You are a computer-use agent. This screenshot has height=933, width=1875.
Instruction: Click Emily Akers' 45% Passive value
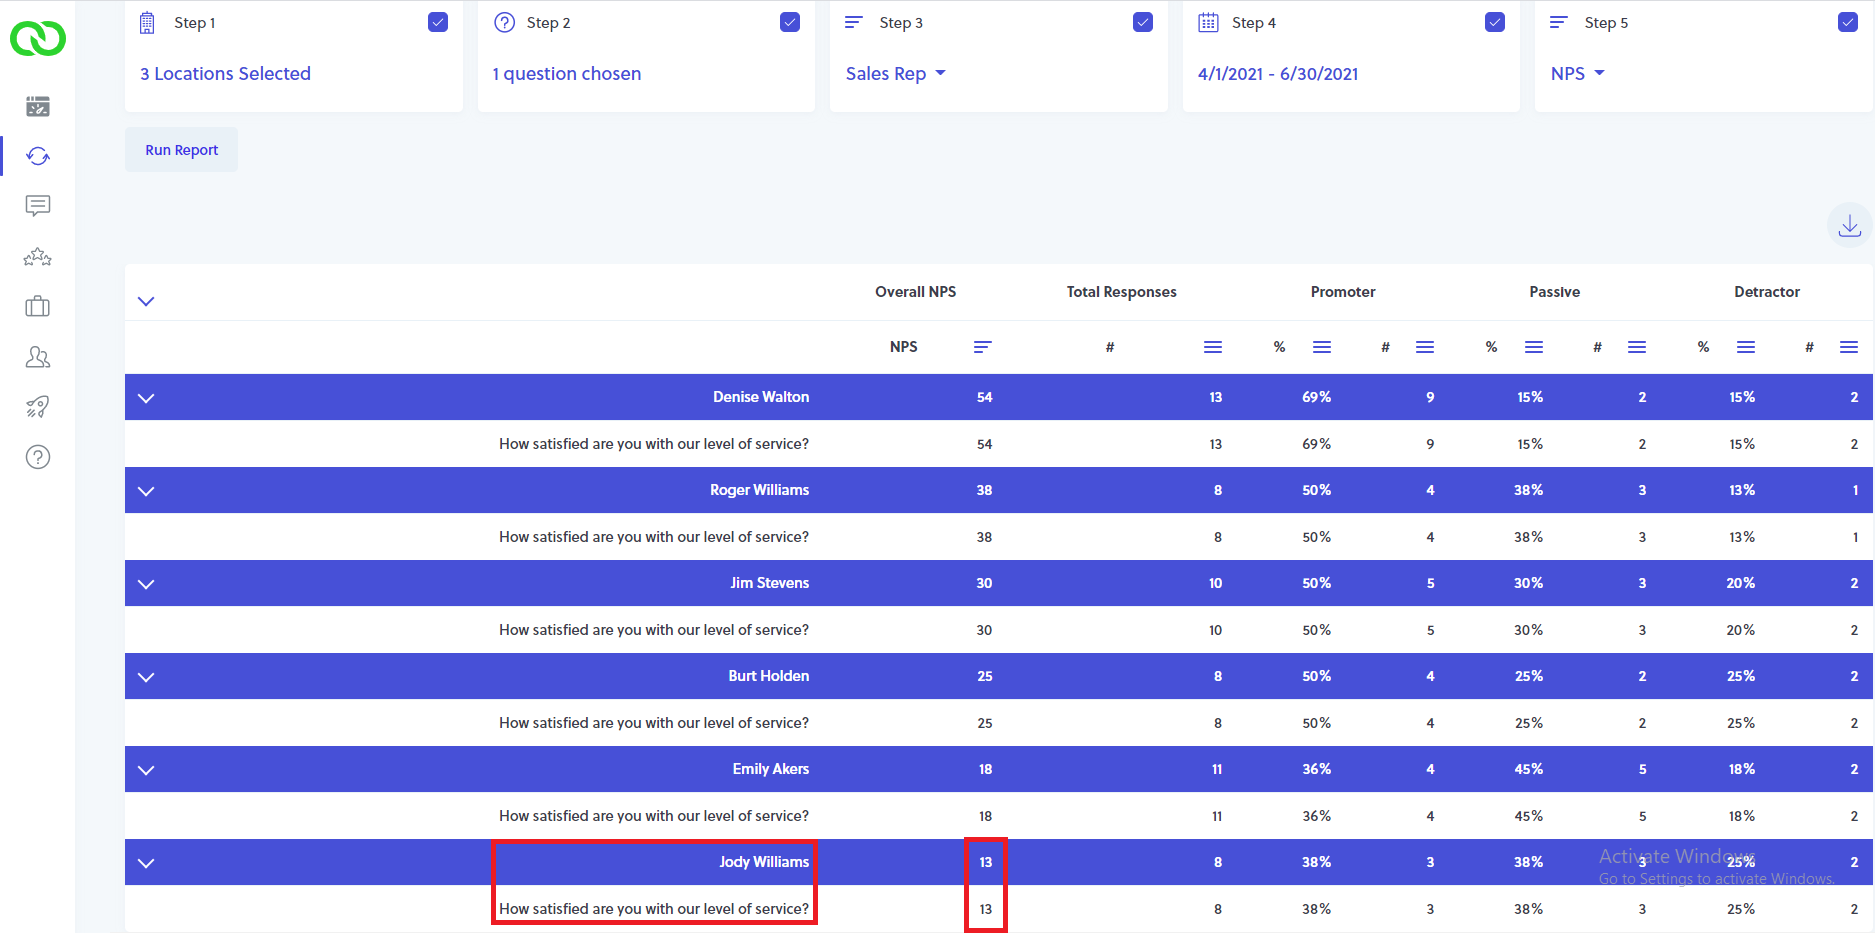pos(1528,769)
